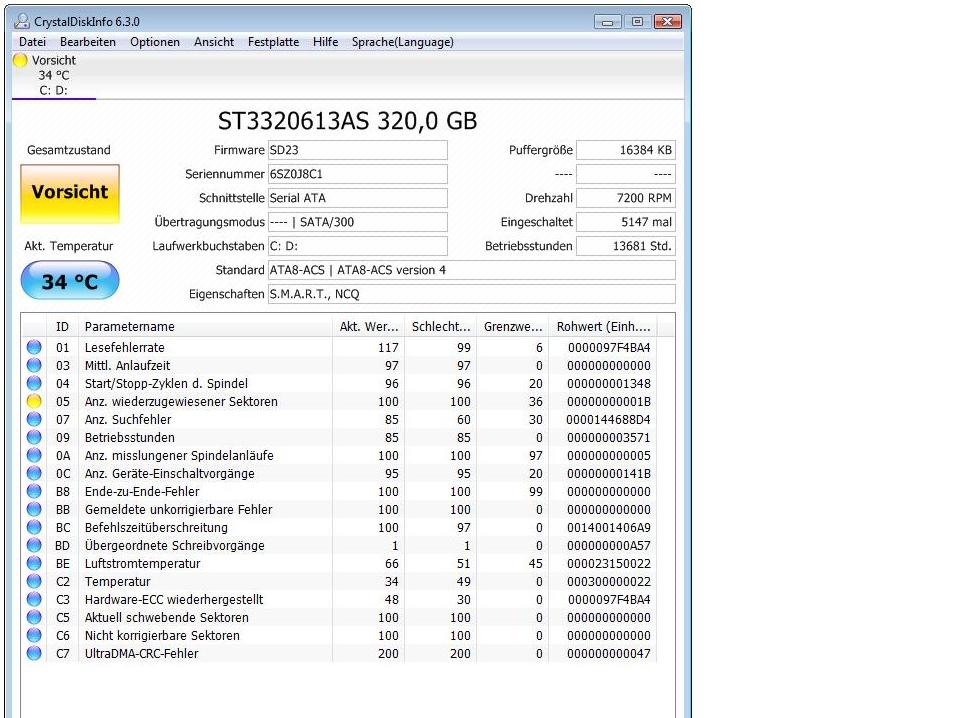The image size is (960, 718).
Task: Click the Eigenschaften field S.M.A.R.T., NCQ
Action: coord(471,294)
